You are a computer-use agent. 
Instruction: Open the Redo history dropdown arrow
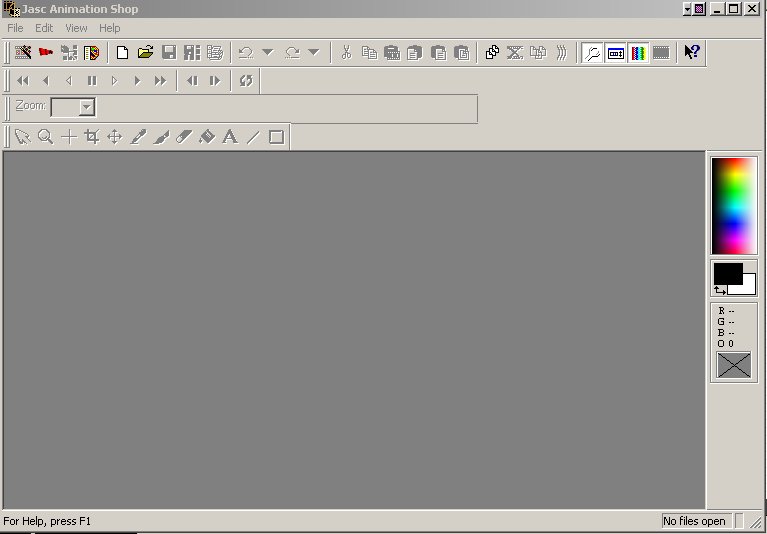tap(314, 52)
